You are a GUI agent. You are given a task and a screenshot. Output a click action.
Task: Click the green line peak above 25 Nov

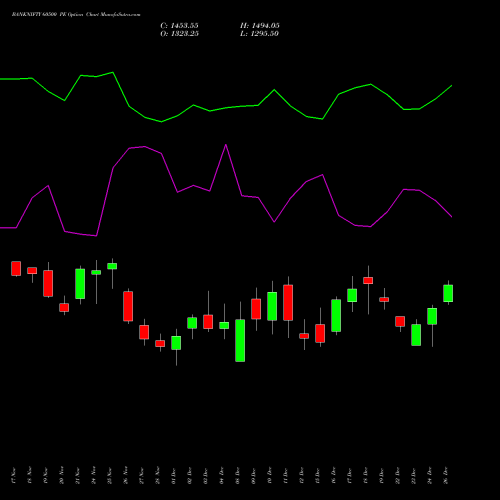[113, 72]
